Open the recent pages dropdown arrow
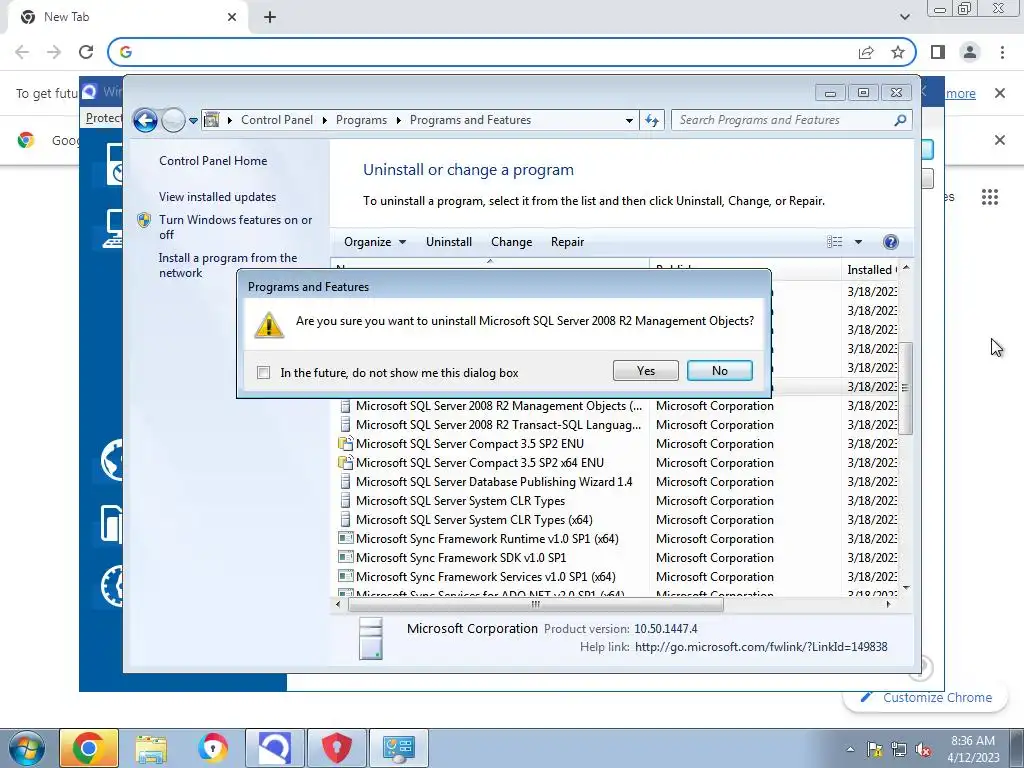This screenshot has width=1024, height=768. click(x=193, y=120)
